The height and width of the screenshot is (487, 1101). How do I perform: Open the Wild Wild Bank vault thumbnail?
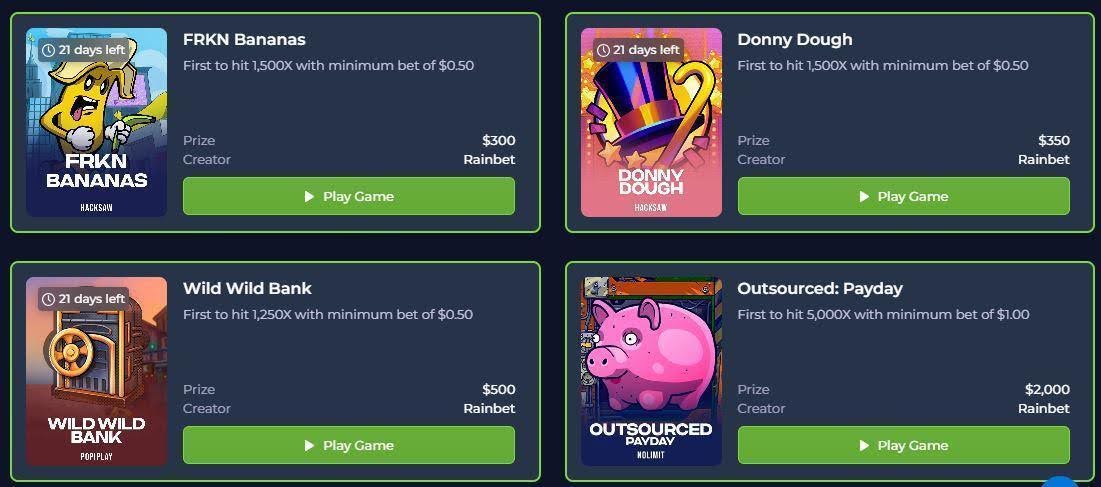tap(97, 371)
